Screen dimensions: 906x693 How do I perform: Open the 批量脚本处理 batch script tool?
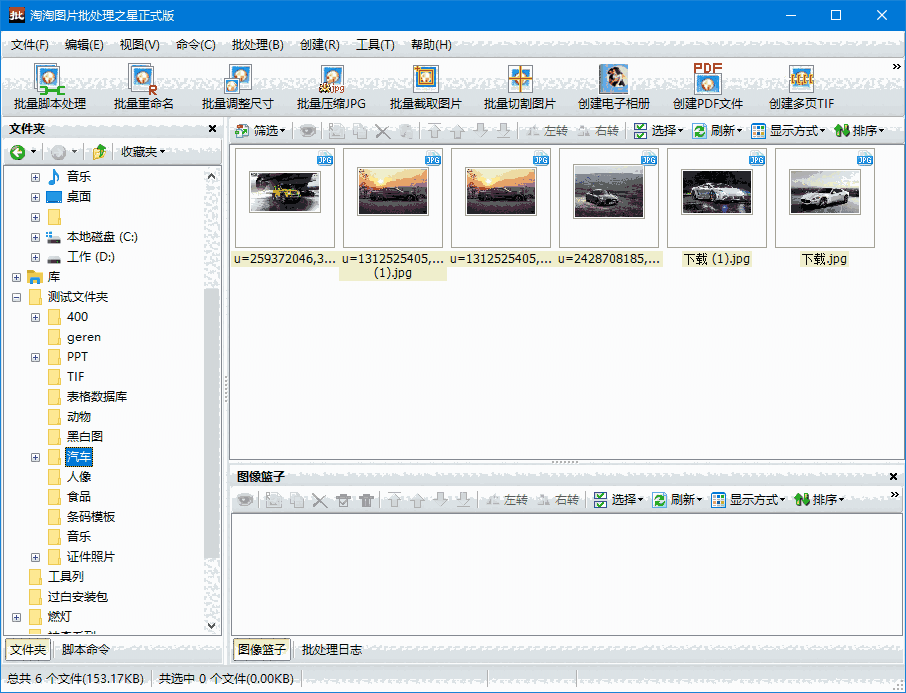click(49, 87)
